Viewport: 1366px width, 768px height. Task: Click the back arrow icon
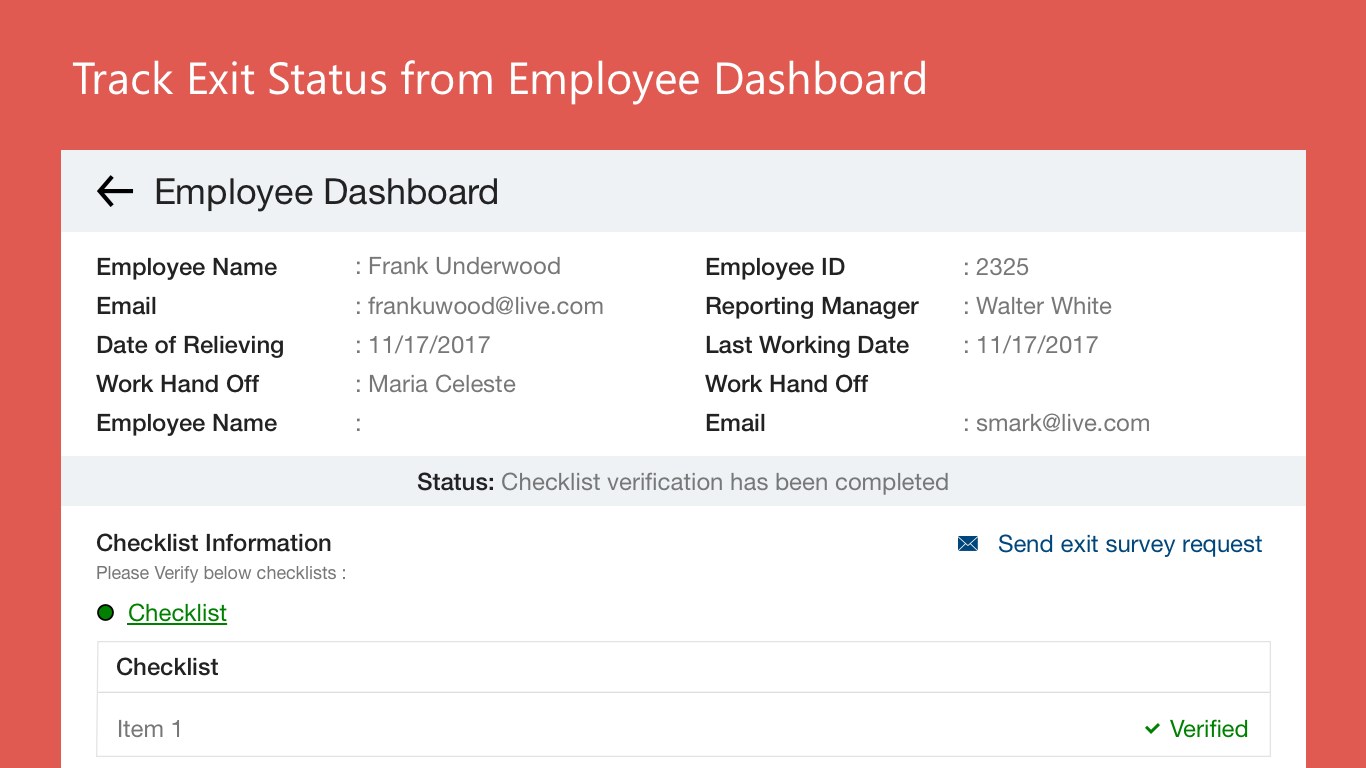(x=115, y=191)
